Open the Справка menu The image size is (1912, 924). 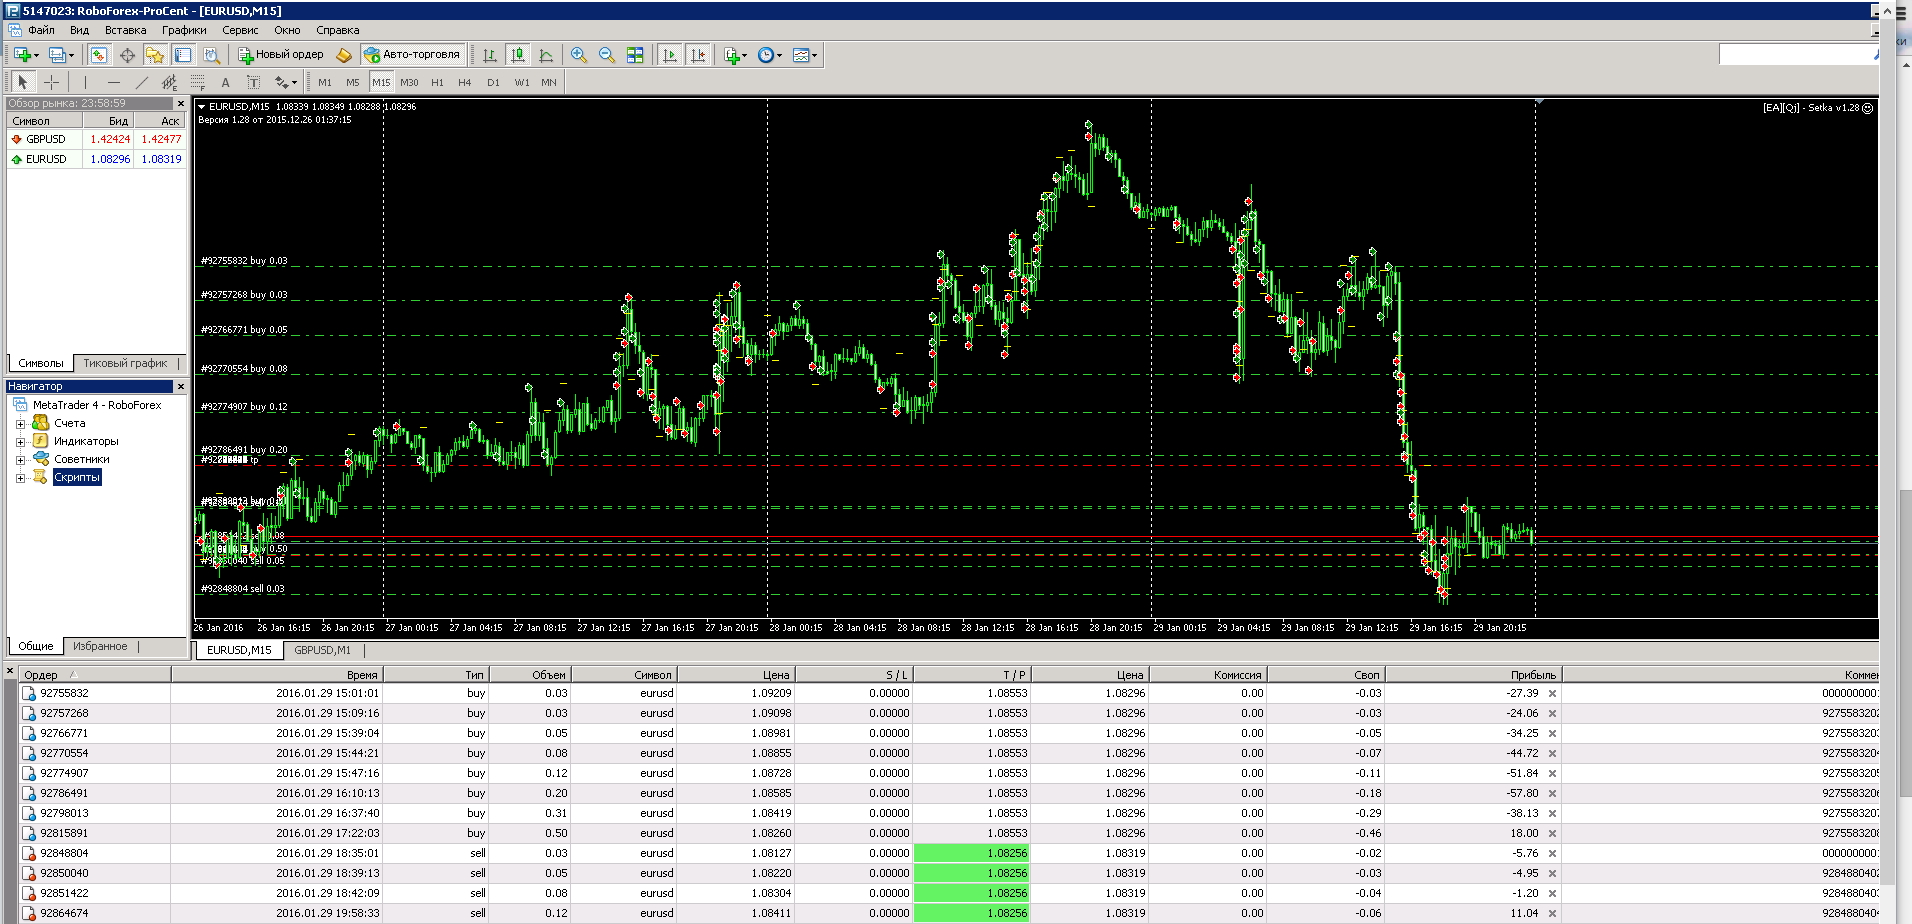338,30
